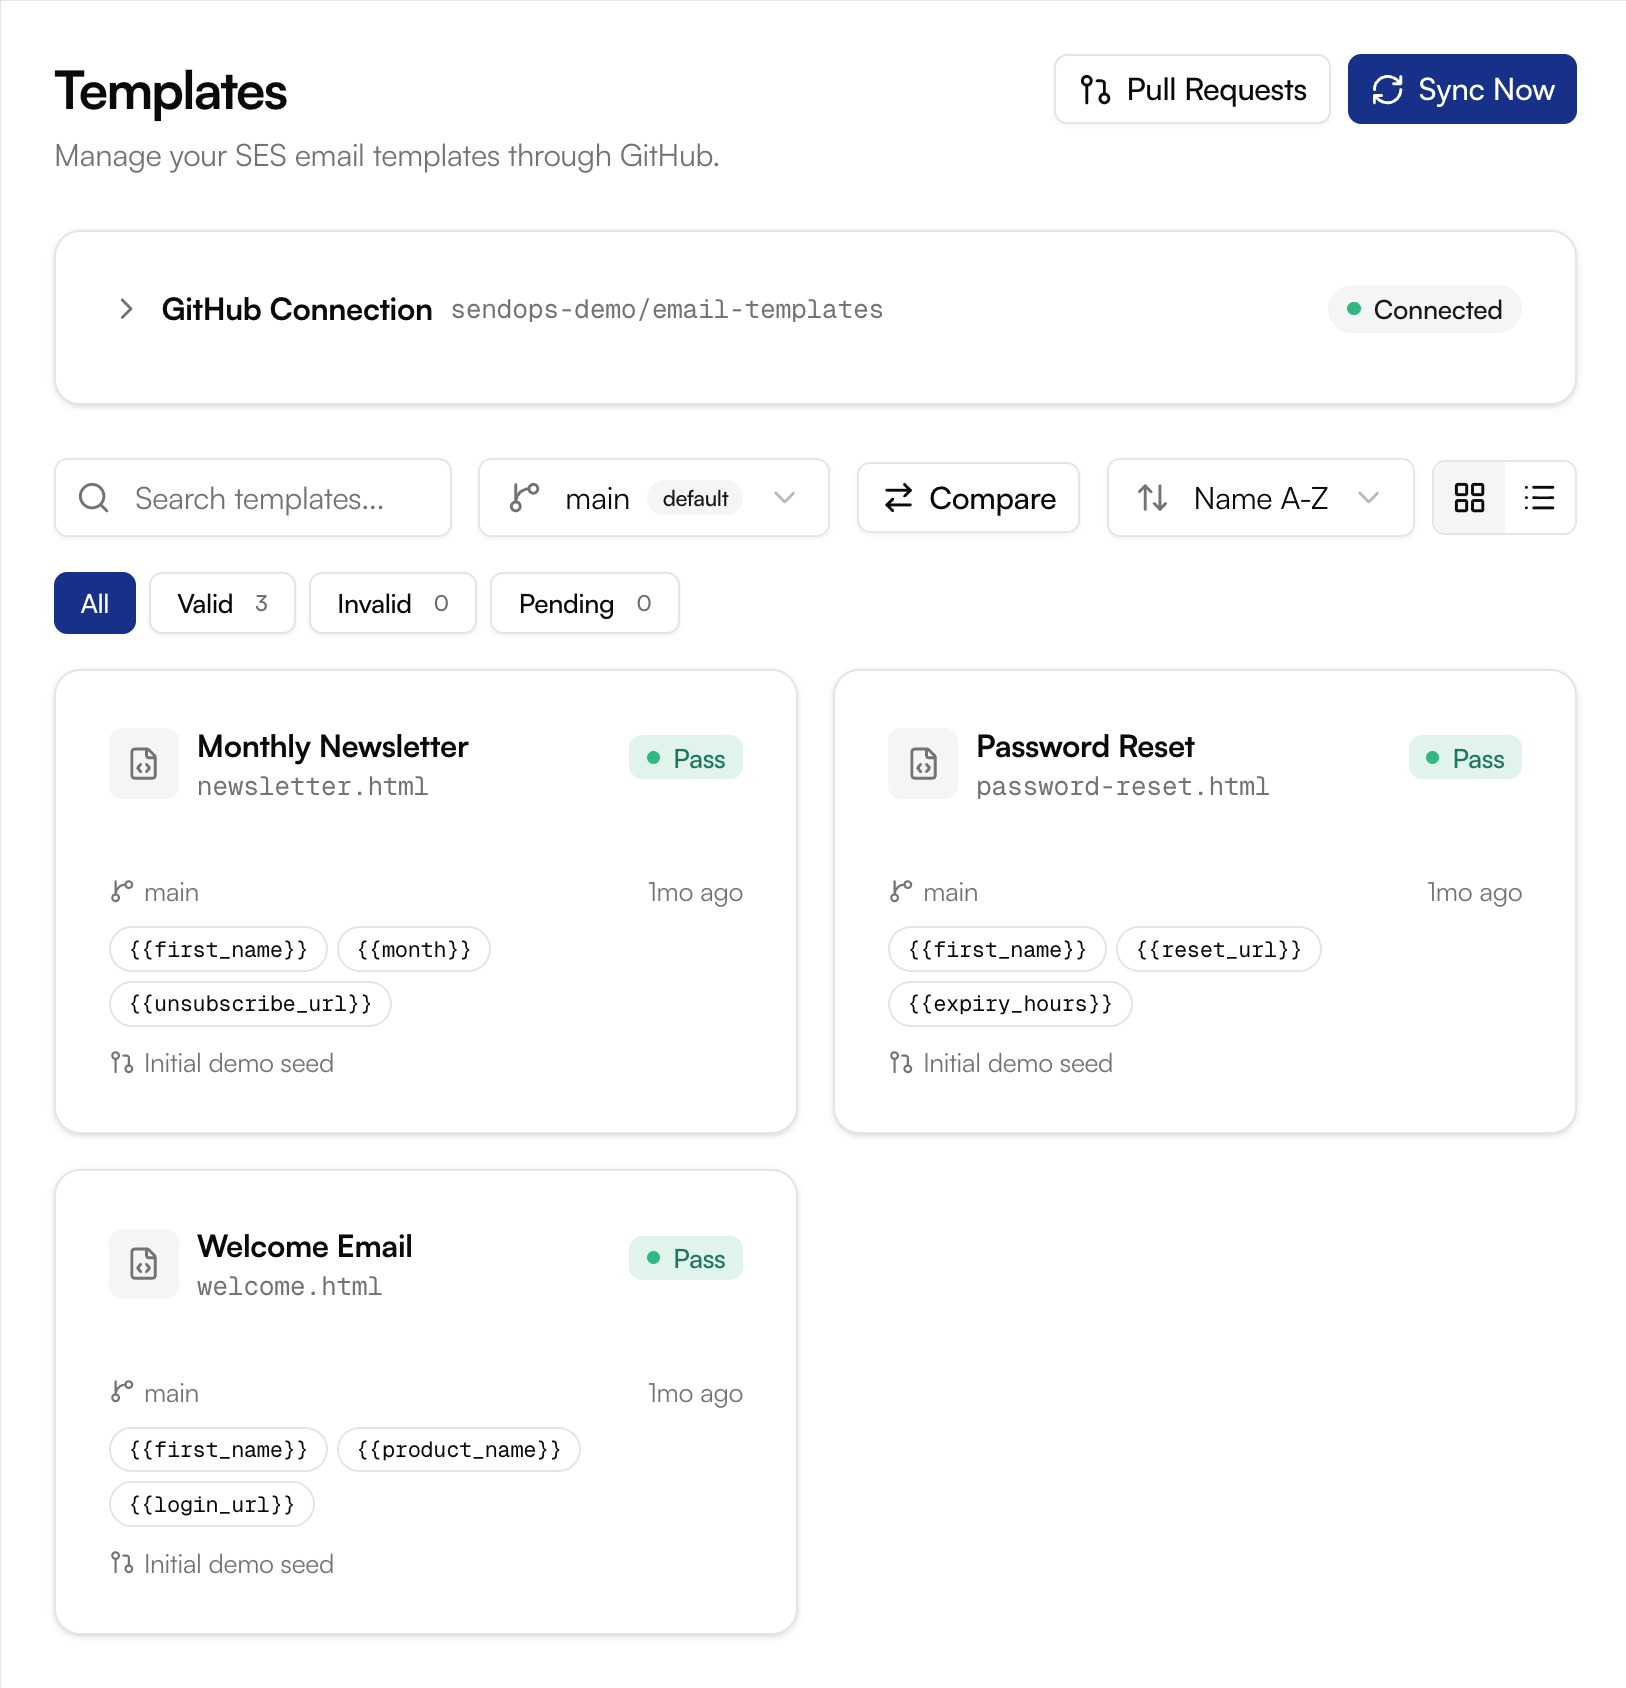The height and width of the screenshot is (1688, 1626).
Task: Switch to list view
Action: point(1539,498)
